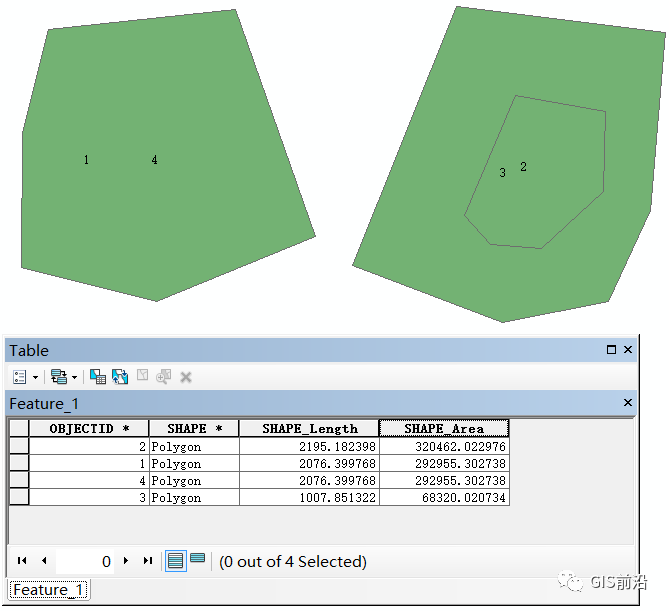Click the Polygon cell in OBJECTID 3 row

point(194,498)
